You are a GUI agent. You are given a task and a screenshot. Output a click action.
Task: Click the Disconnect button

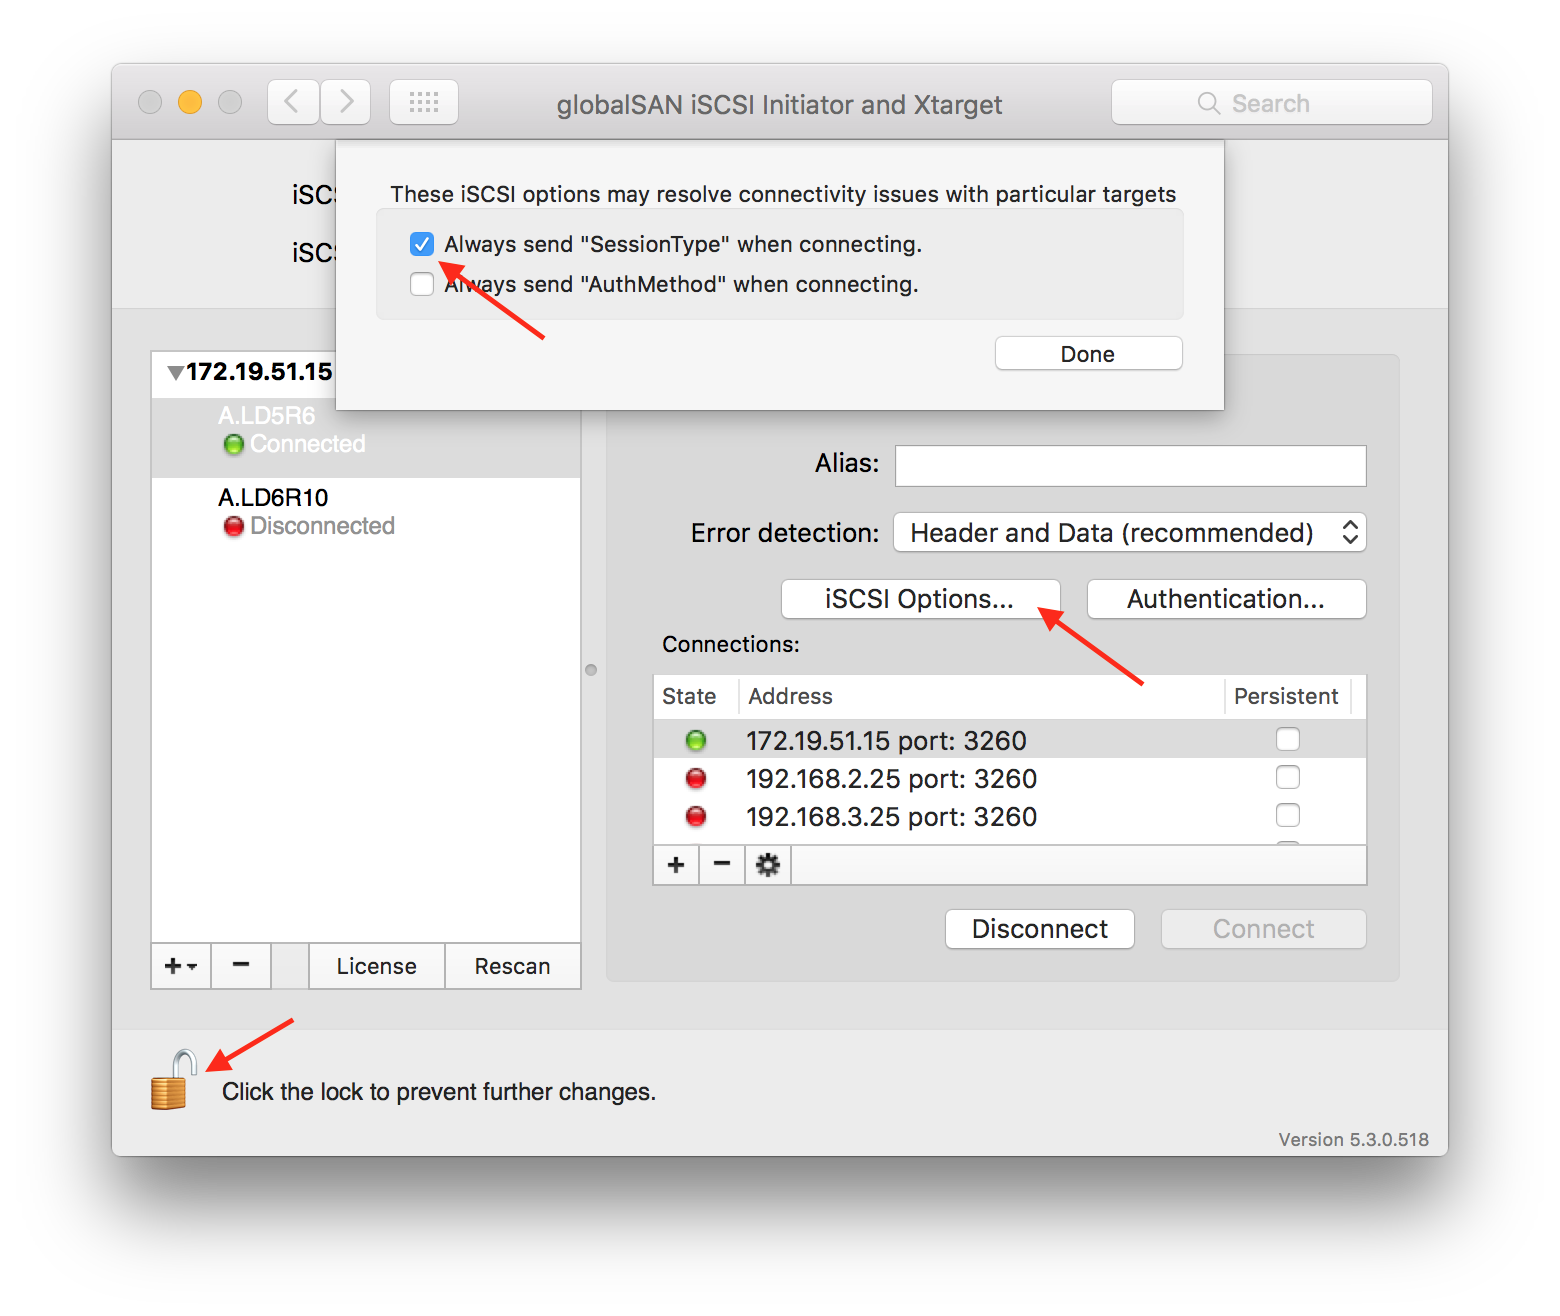tap(1040, 929)
